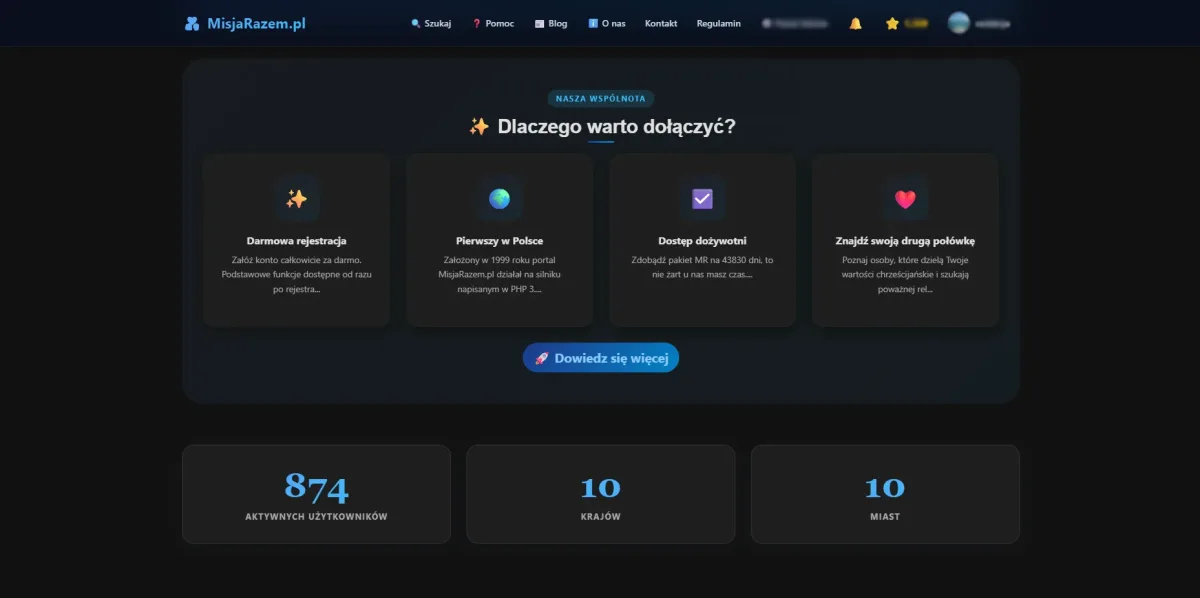The height and width of the screenshot is (598, 1200).
Task: Select the Dostęp dożywotni card title
Action: click(x=702, y=241)
